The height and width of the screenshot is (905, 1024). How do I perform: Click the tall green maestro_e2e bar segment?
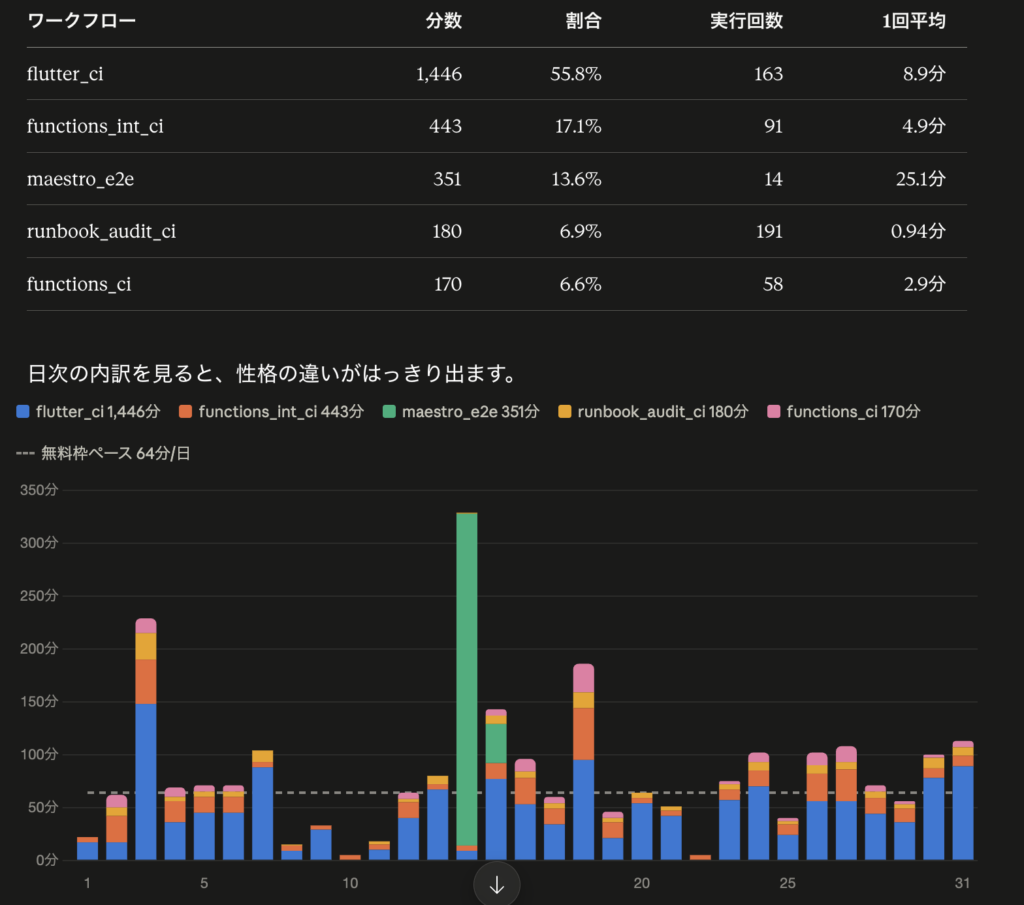[x=467, y=679]
